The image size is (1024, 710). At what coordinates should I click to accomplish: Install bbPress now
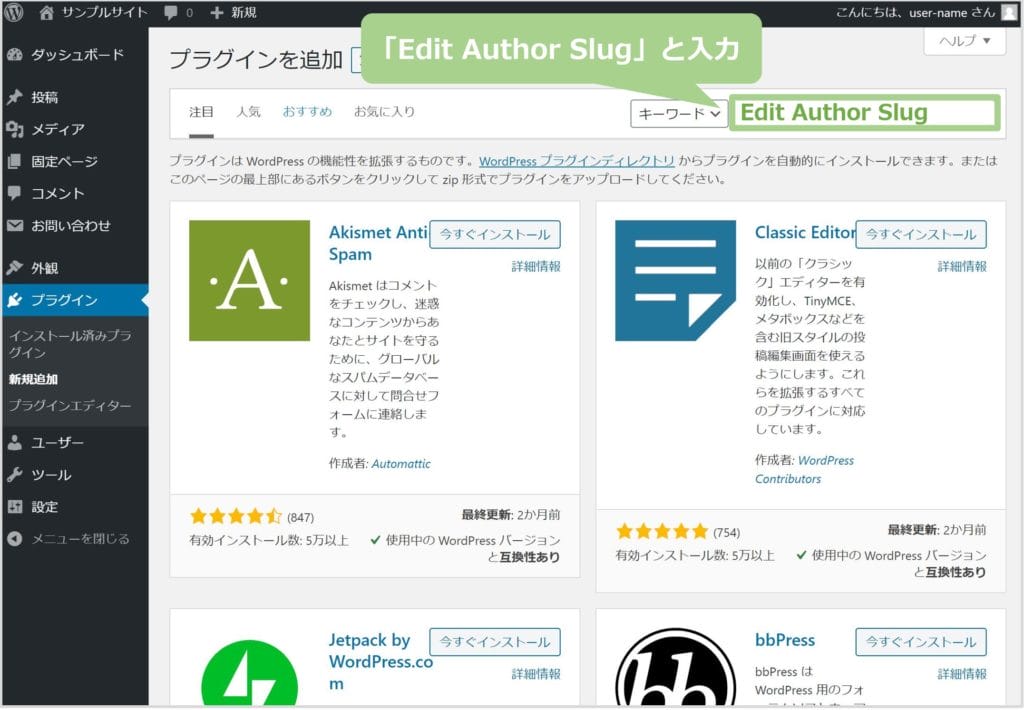[921, 642]
